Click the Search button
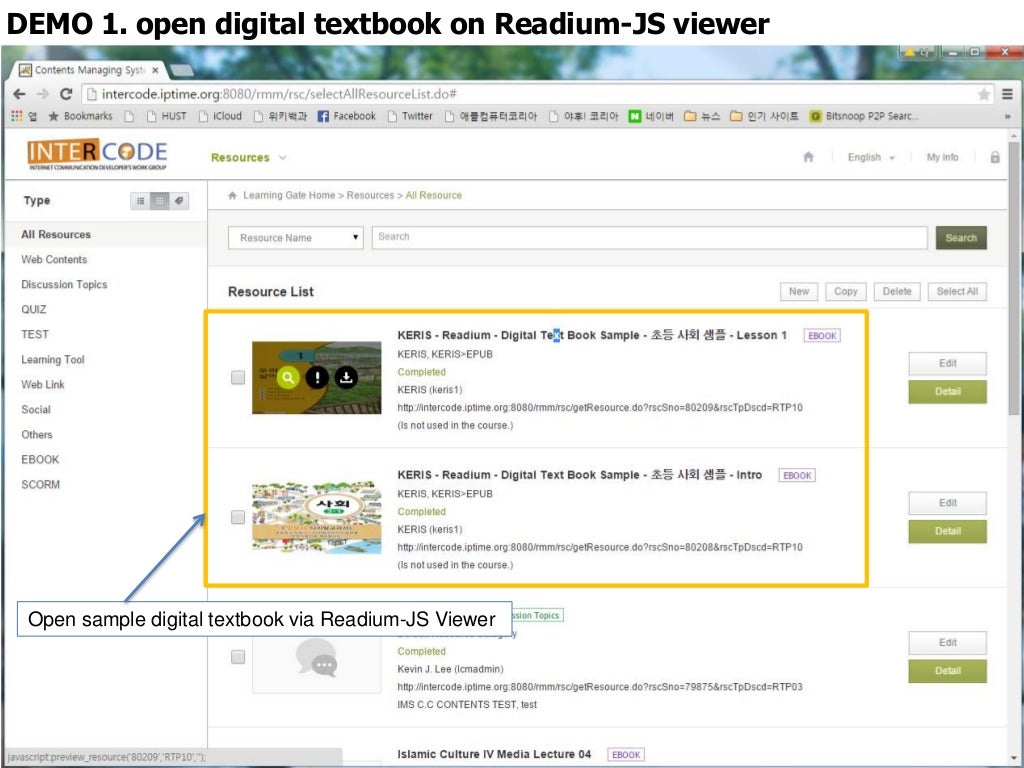Image resolution: width=1024 pixels, height=768 pixels. click(x=961, y=238)
